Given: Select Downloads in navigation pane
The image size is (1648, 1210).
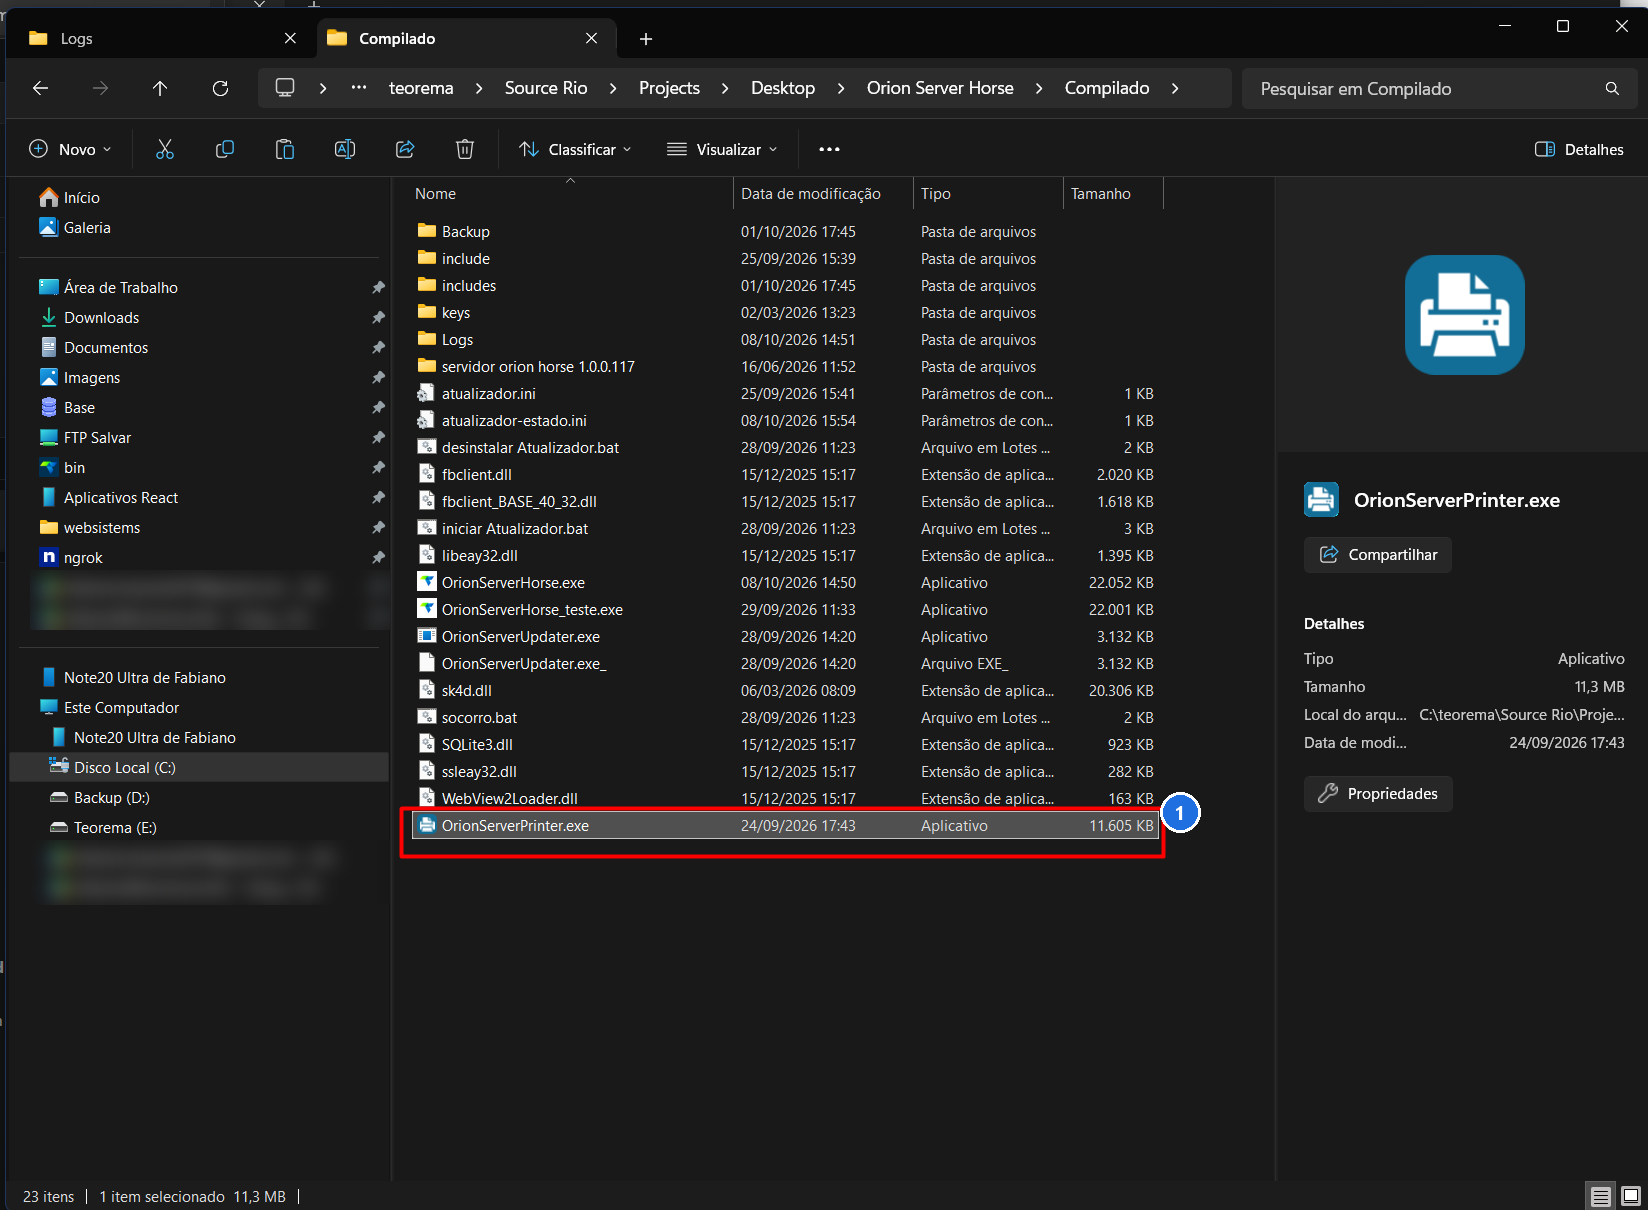Looking at the screenshot, I should [x=101, y=318].
